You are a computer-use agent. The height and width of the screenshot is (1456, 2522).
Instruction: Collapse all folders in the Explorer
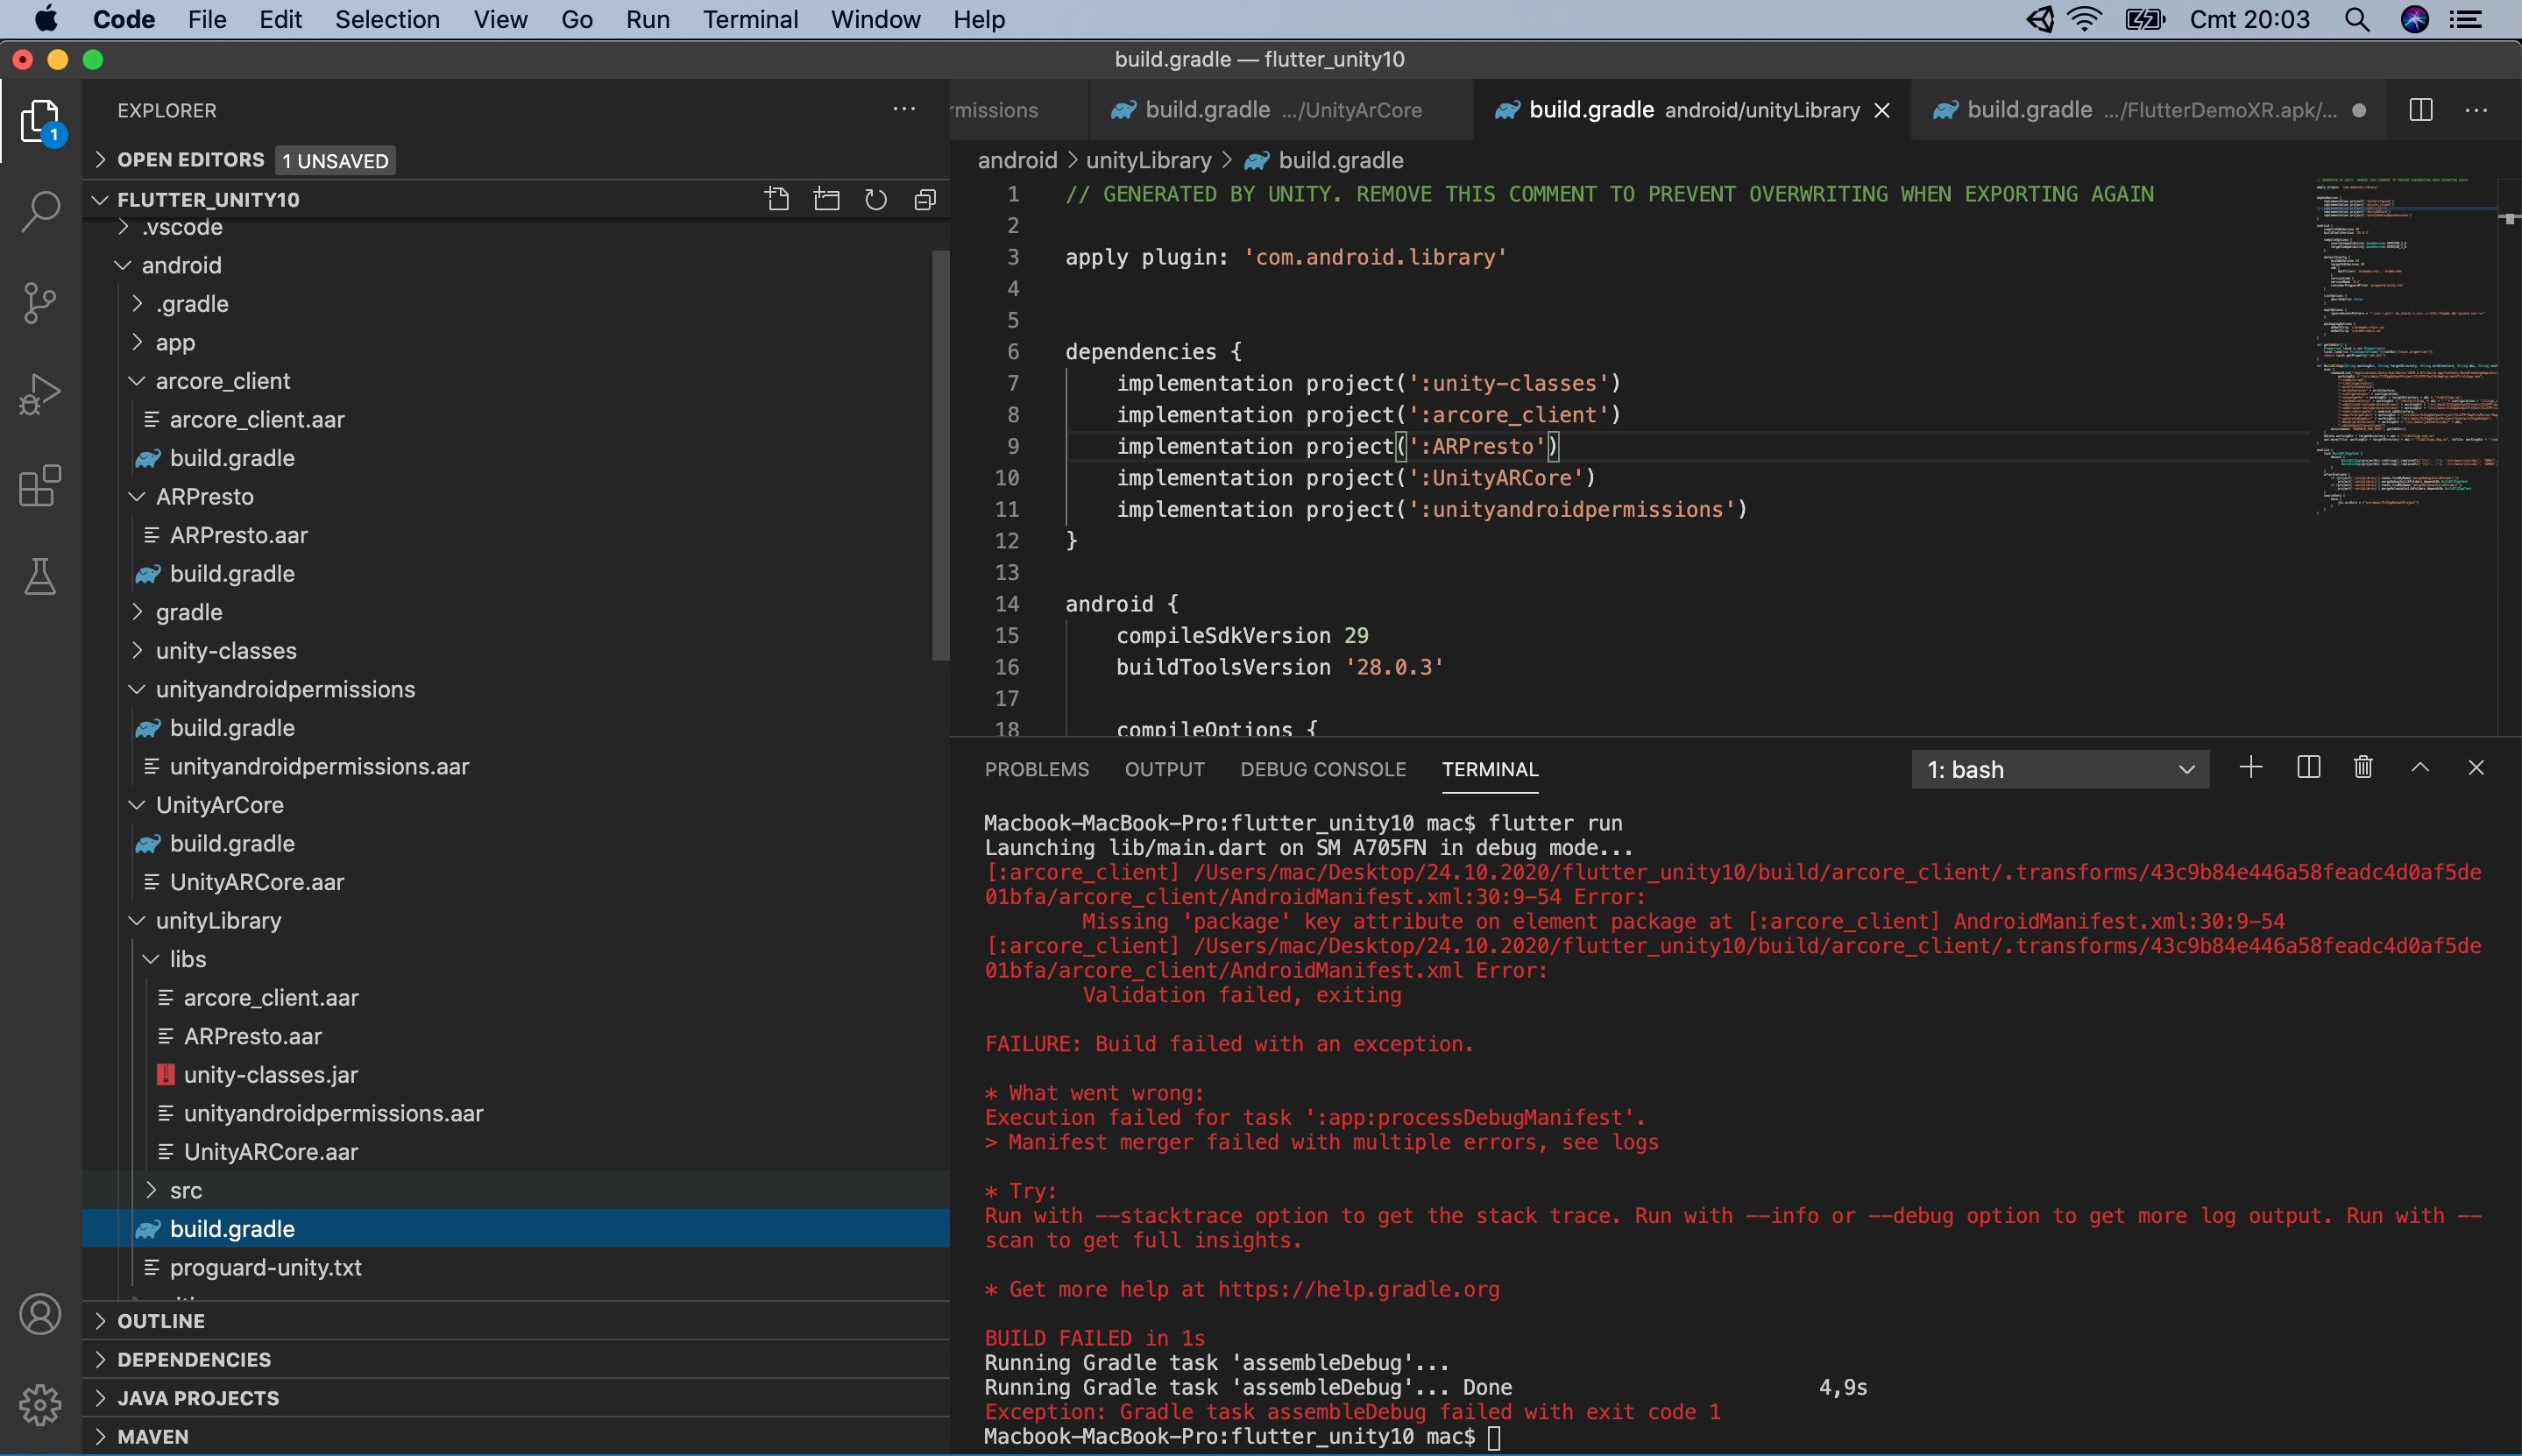click(x=924, y=199)
